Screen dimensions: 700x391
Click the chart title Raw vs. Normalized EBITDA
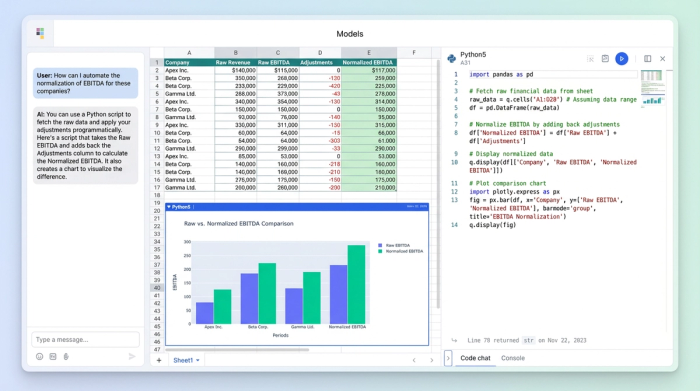coord(239,224)
